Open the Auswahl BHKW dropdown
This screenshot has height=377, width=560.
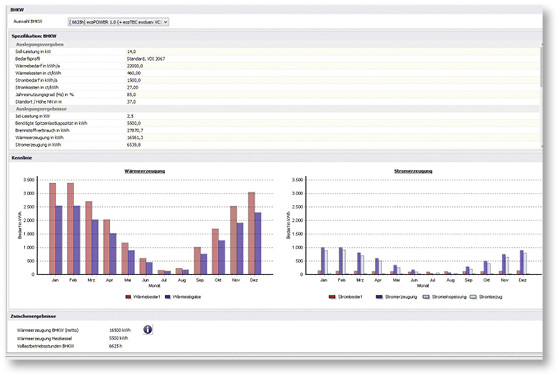(x=118, y=22)
